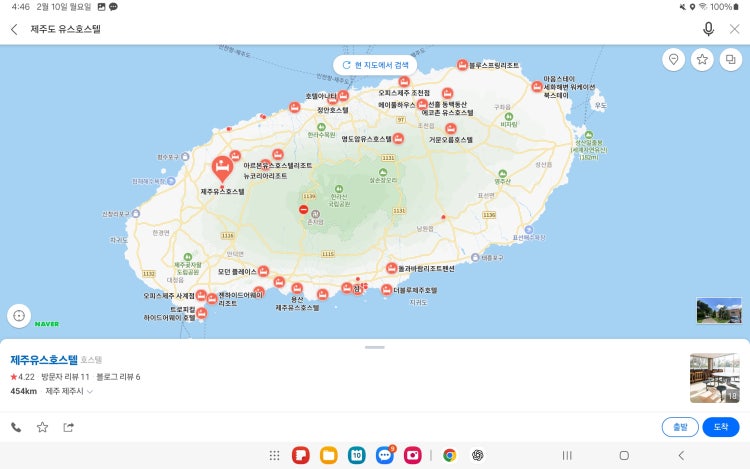Click the 성산일출봉 landmark icon
Viewport: 750px width, 469px height.
589,135
